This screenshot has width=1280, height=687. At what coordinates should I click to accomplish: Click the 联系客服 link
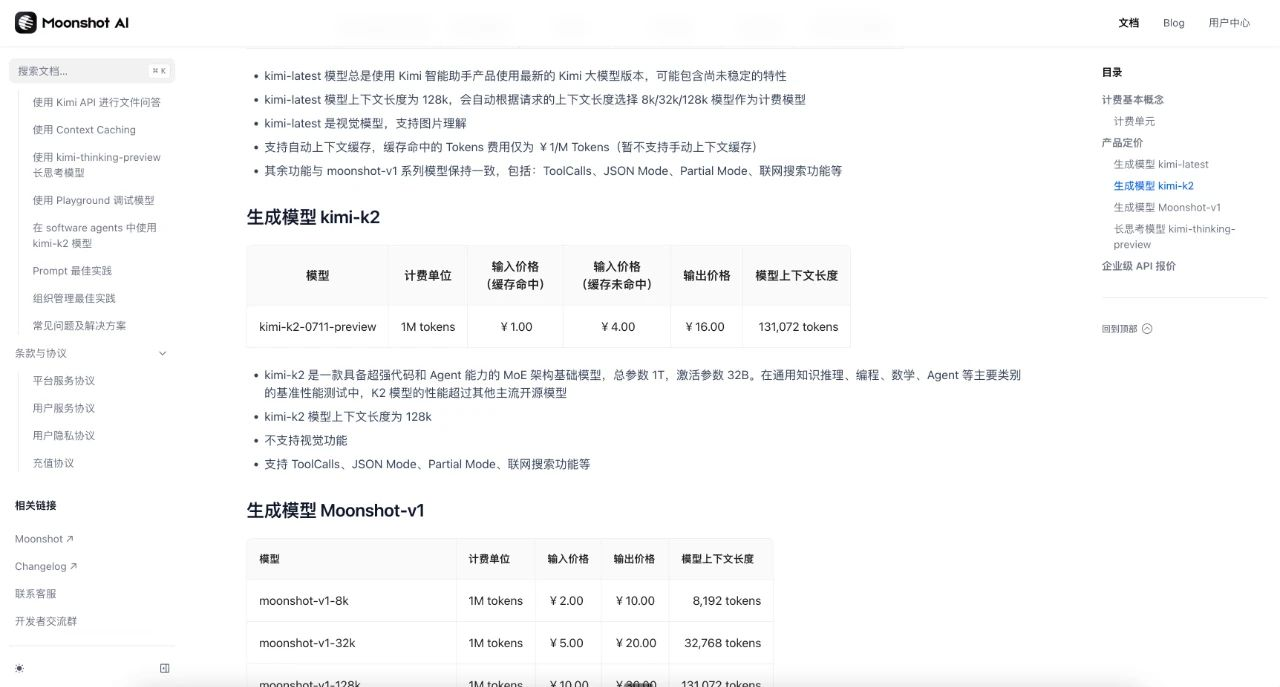coord(36,594)
